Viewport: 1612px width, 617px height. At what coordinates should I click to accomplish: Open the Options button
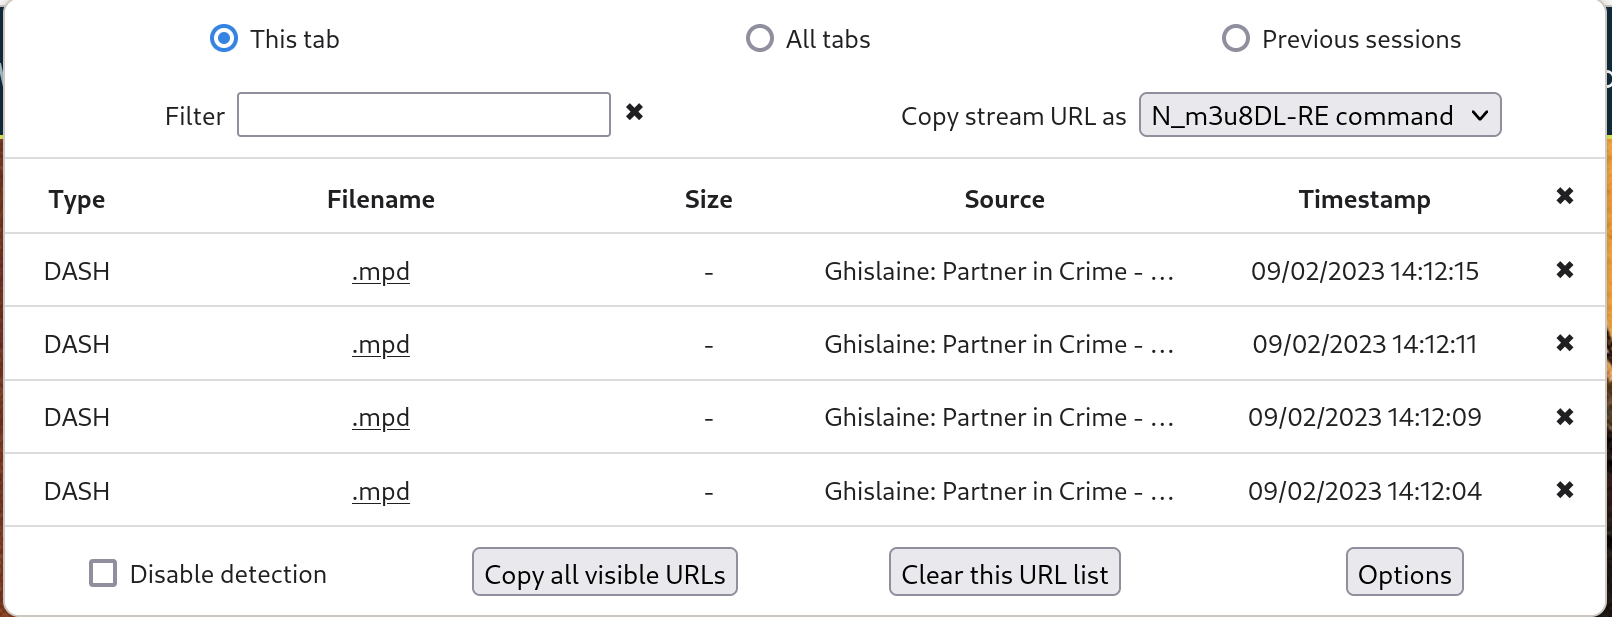point(1404,572)
